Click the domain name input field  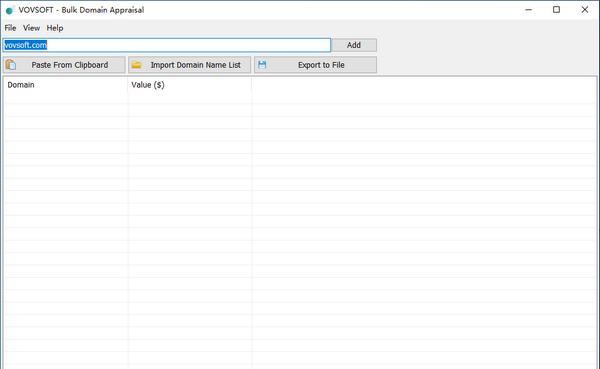pos(167,45)
